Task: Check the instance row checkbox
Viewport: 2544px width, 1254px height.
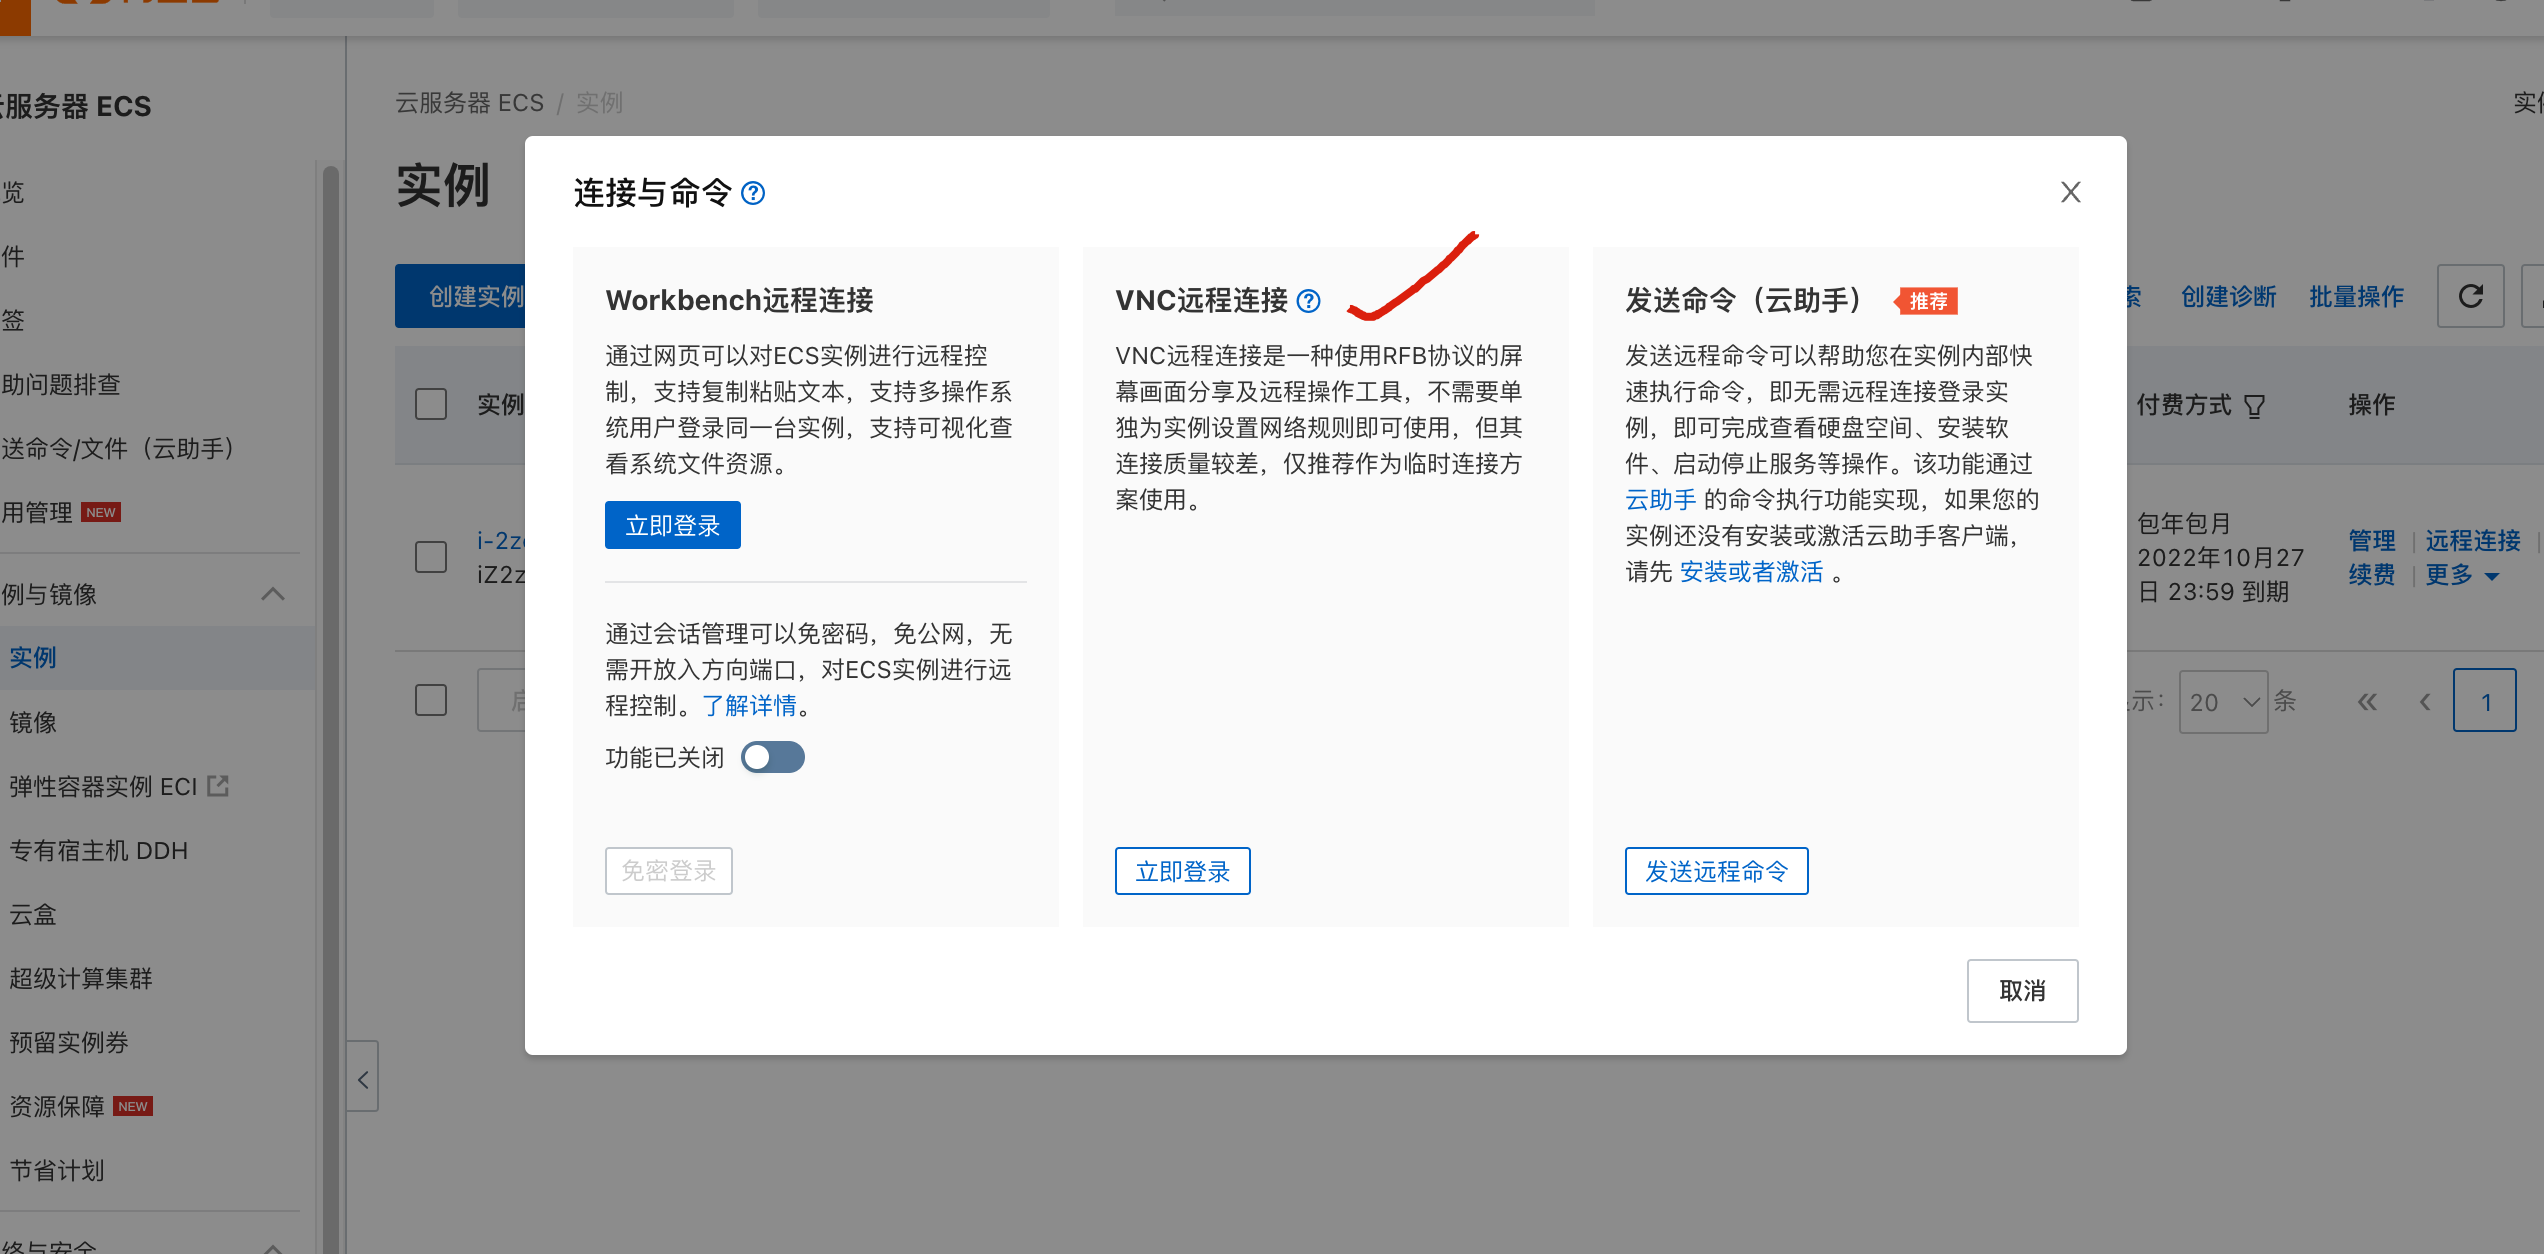Action: point(431,557)
